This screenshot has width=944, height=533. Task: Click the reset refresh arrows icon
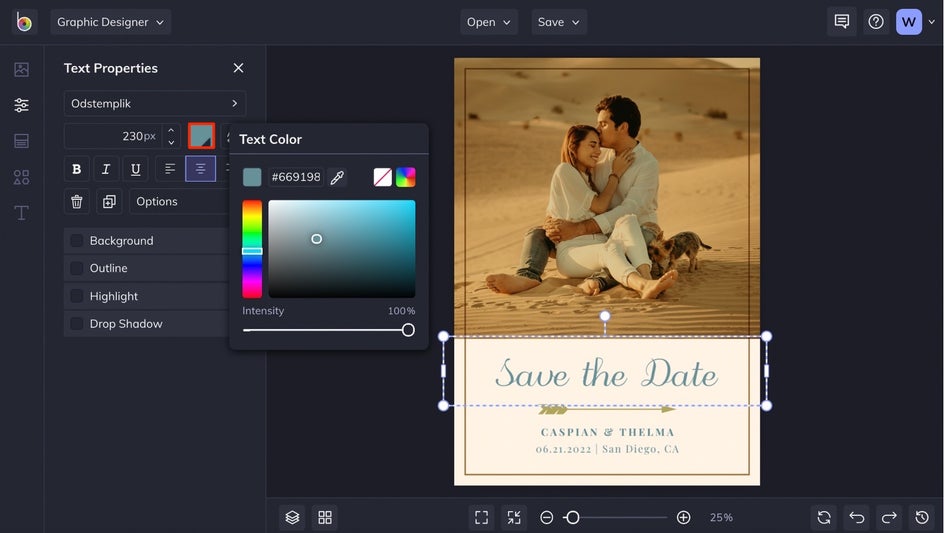point(824,517)
